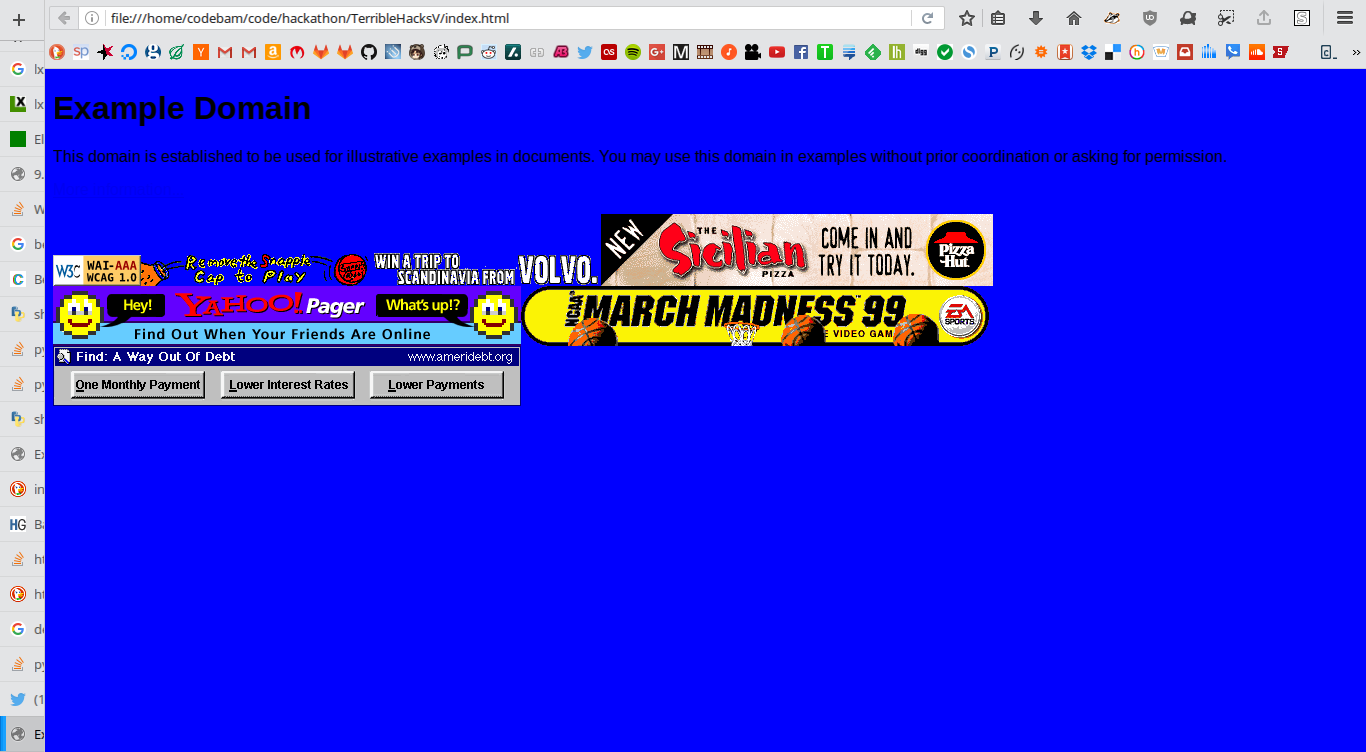This screenshot has height=752, width=1366.
Task: Click the Yahoo! Pager banner ad
Action: point(287,316)
